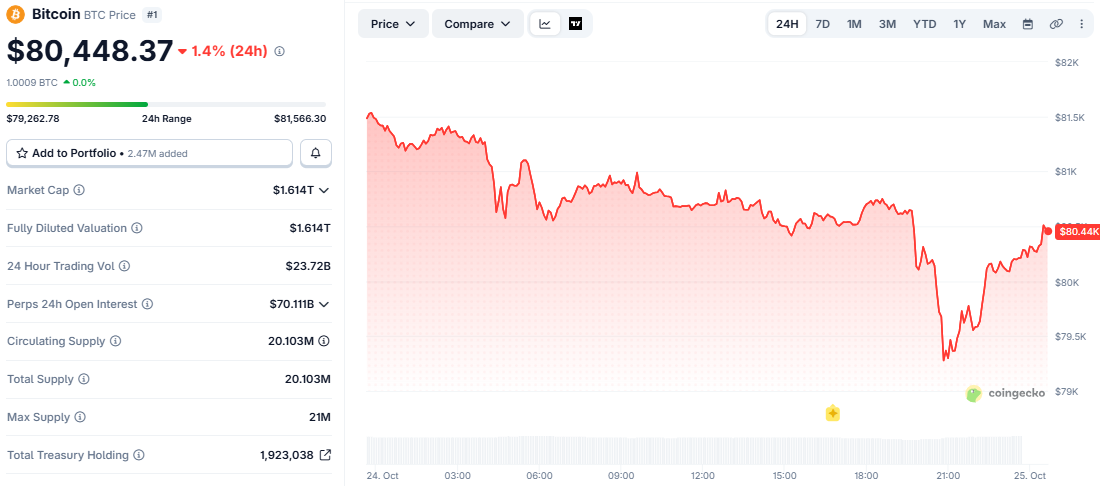Open the info icon beside Circulating Supply label

[116, 341]
